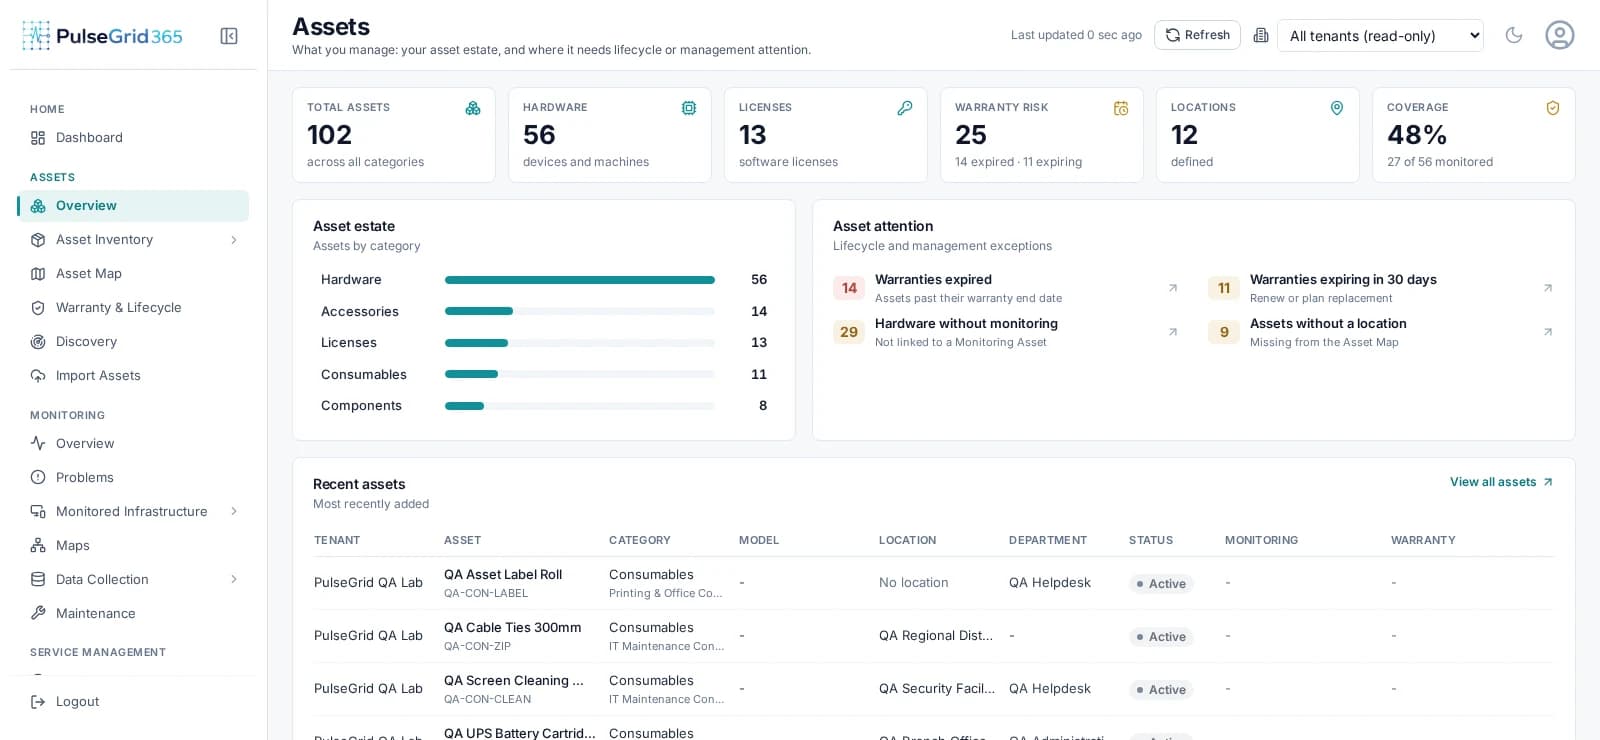Click the Licenses row in Asset estate
The height and width of the screenshot is (740, 1600).
click(x=544, y=343)
